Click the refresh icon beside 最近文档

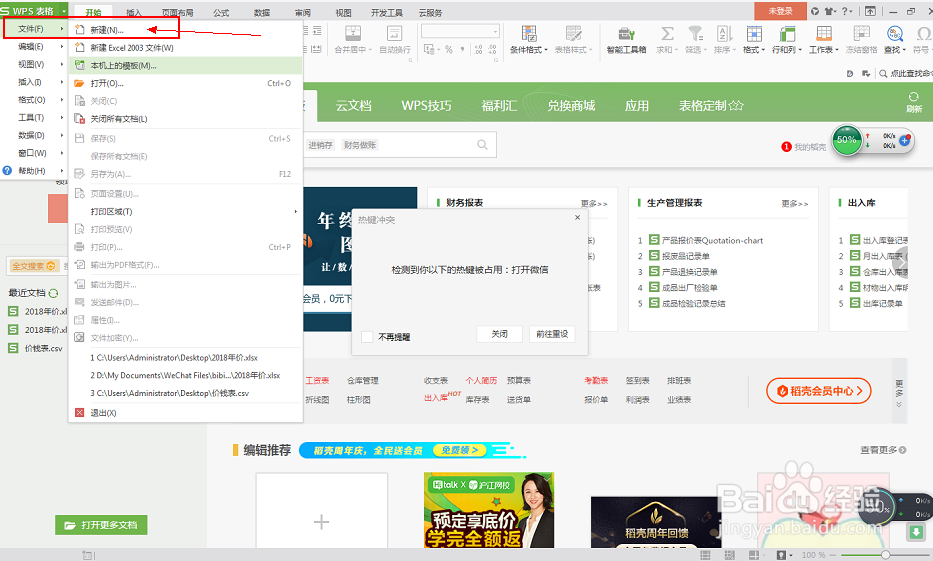(x=54, y=293)
